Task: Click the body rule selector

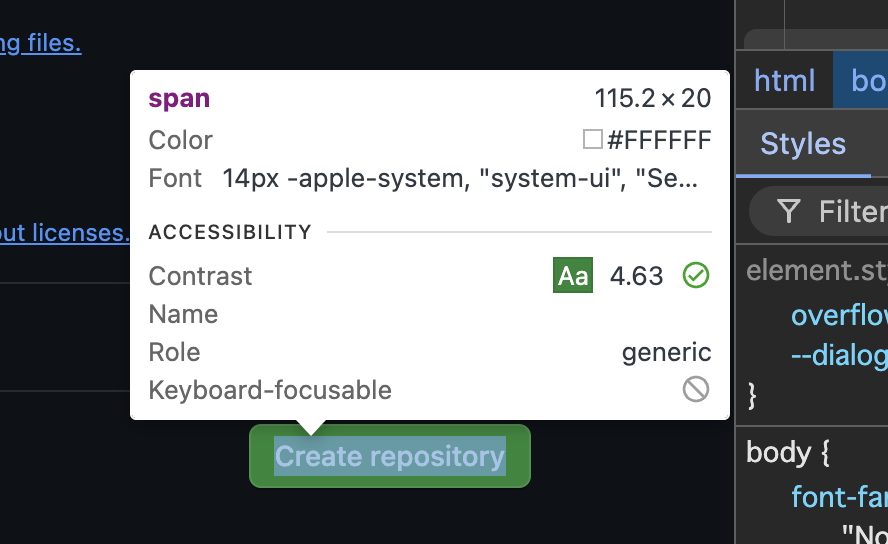Action: 779,452
